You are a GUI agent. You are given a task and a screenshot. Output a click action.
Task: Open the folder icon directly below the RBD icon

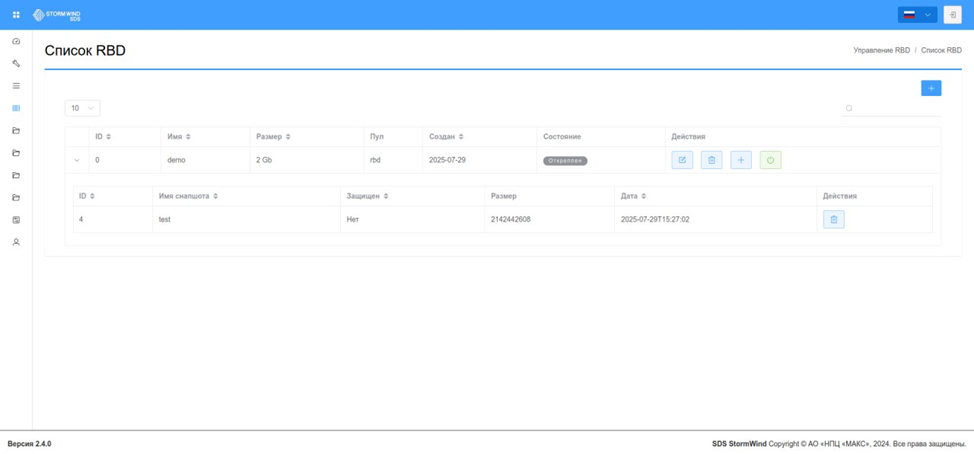[16, 130]
